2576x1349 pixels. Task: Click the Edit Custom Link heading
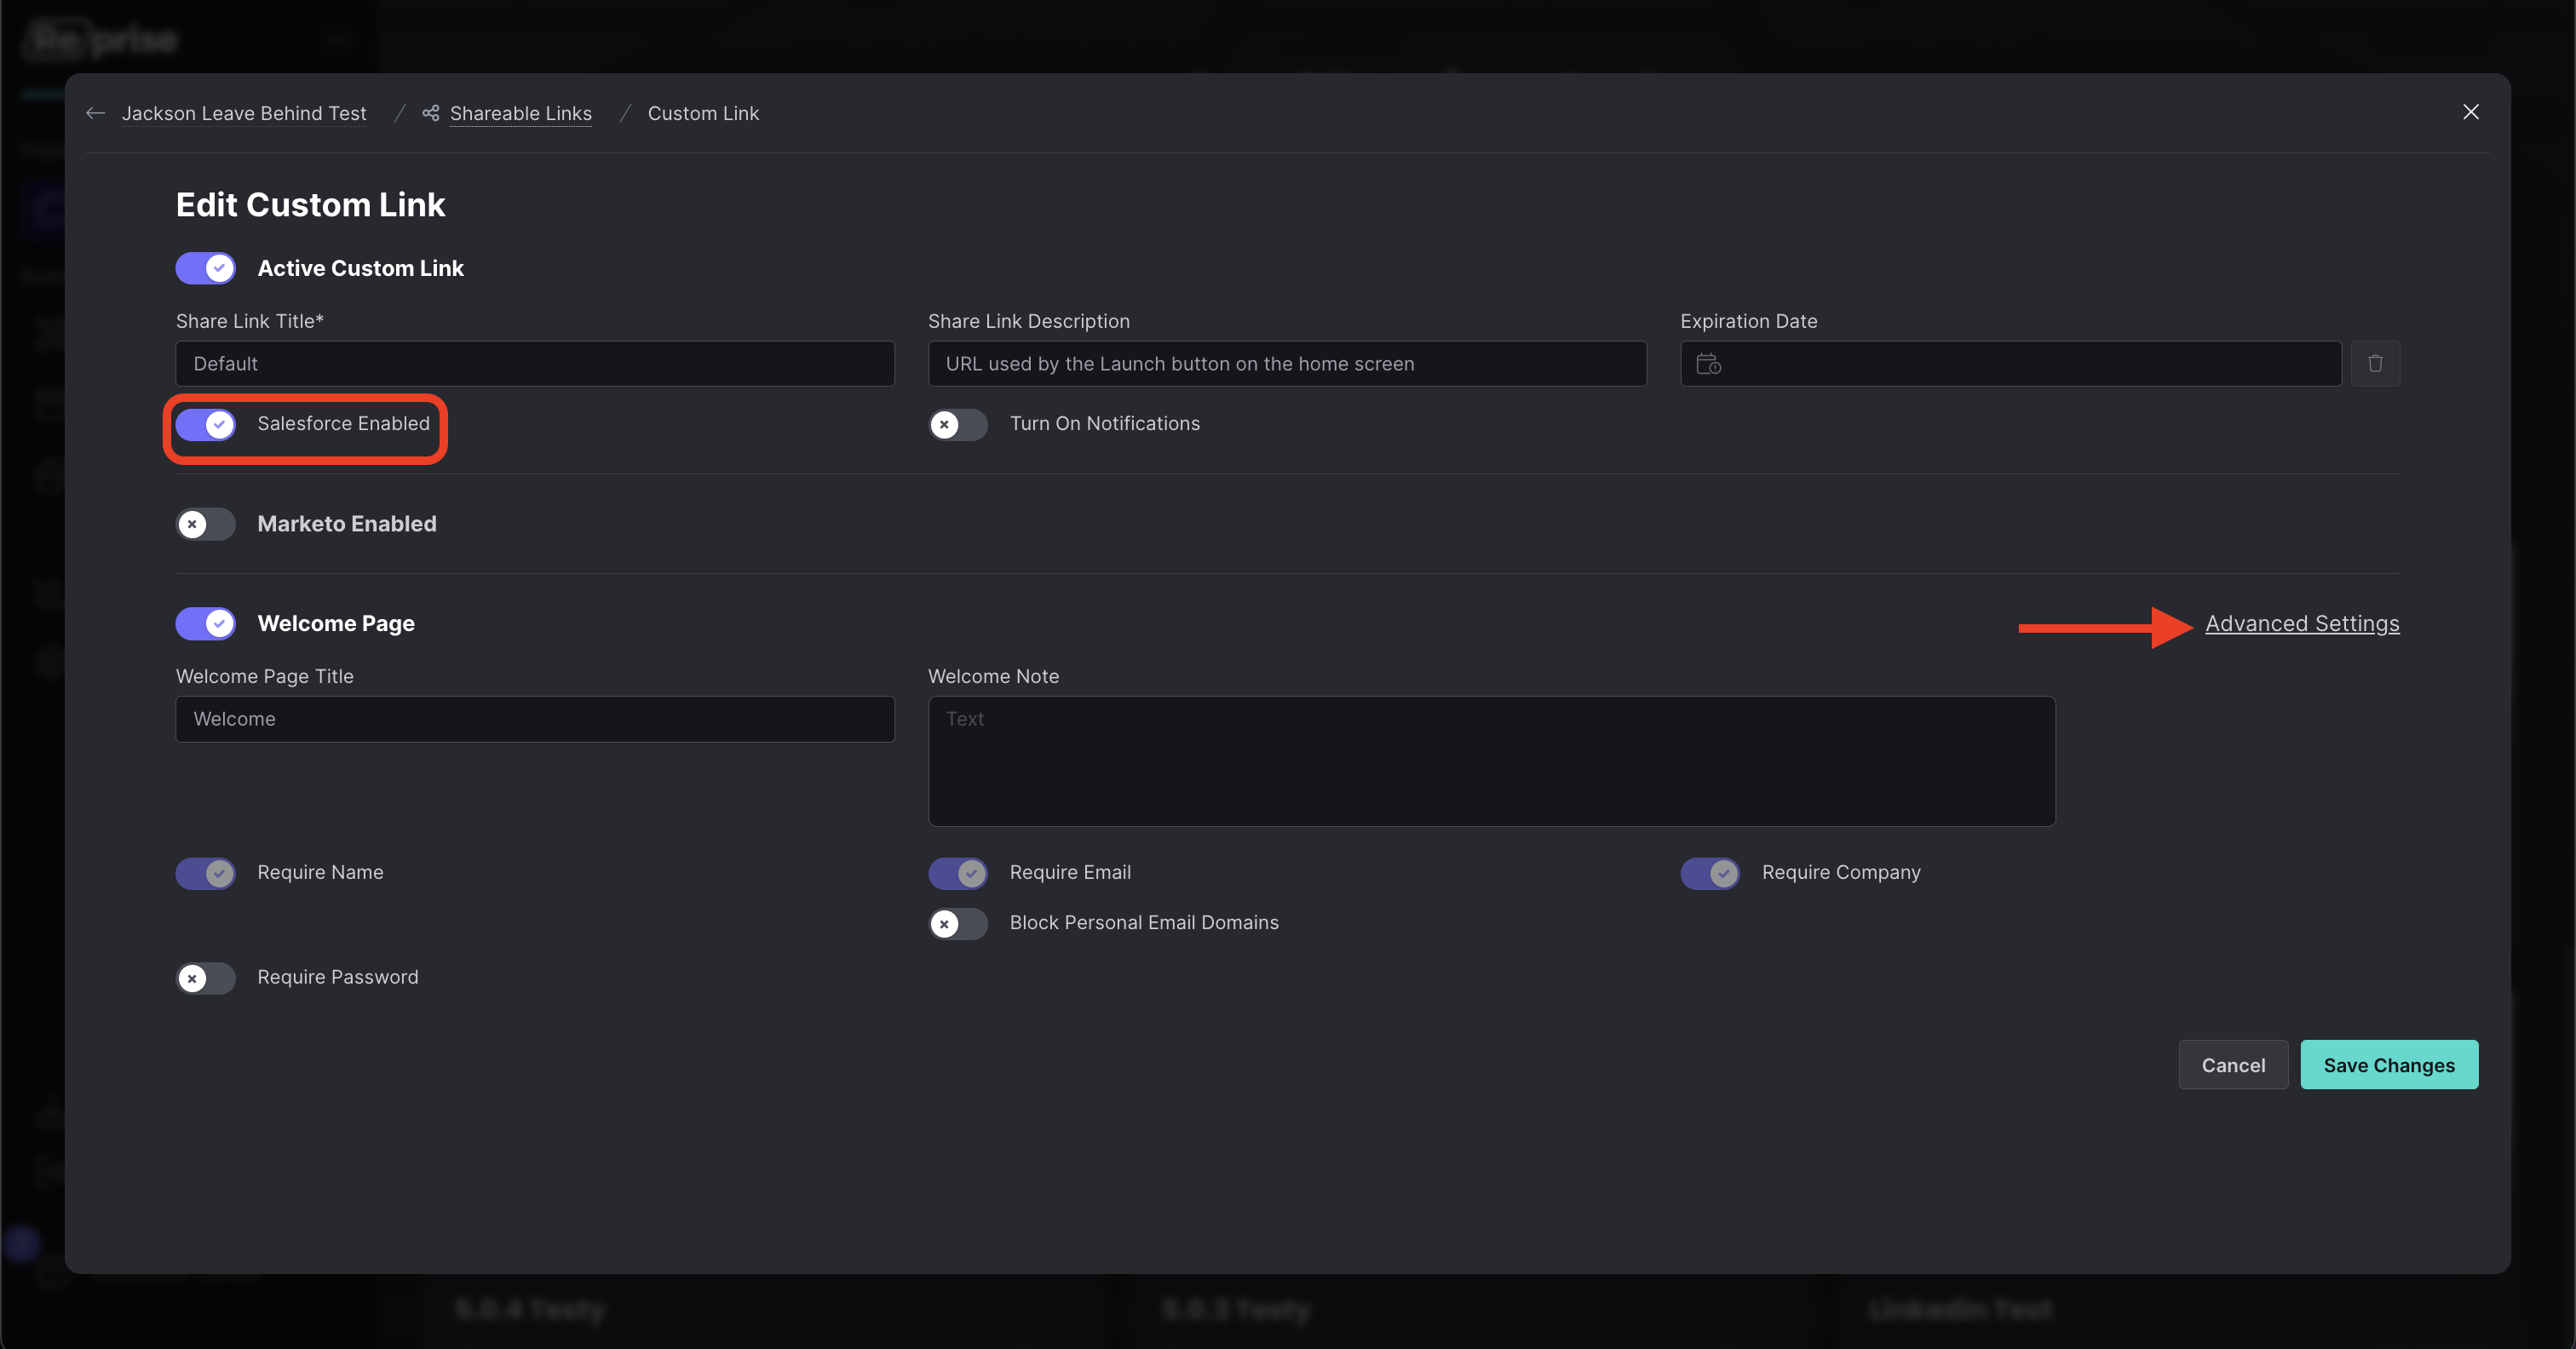coord(311,204)
